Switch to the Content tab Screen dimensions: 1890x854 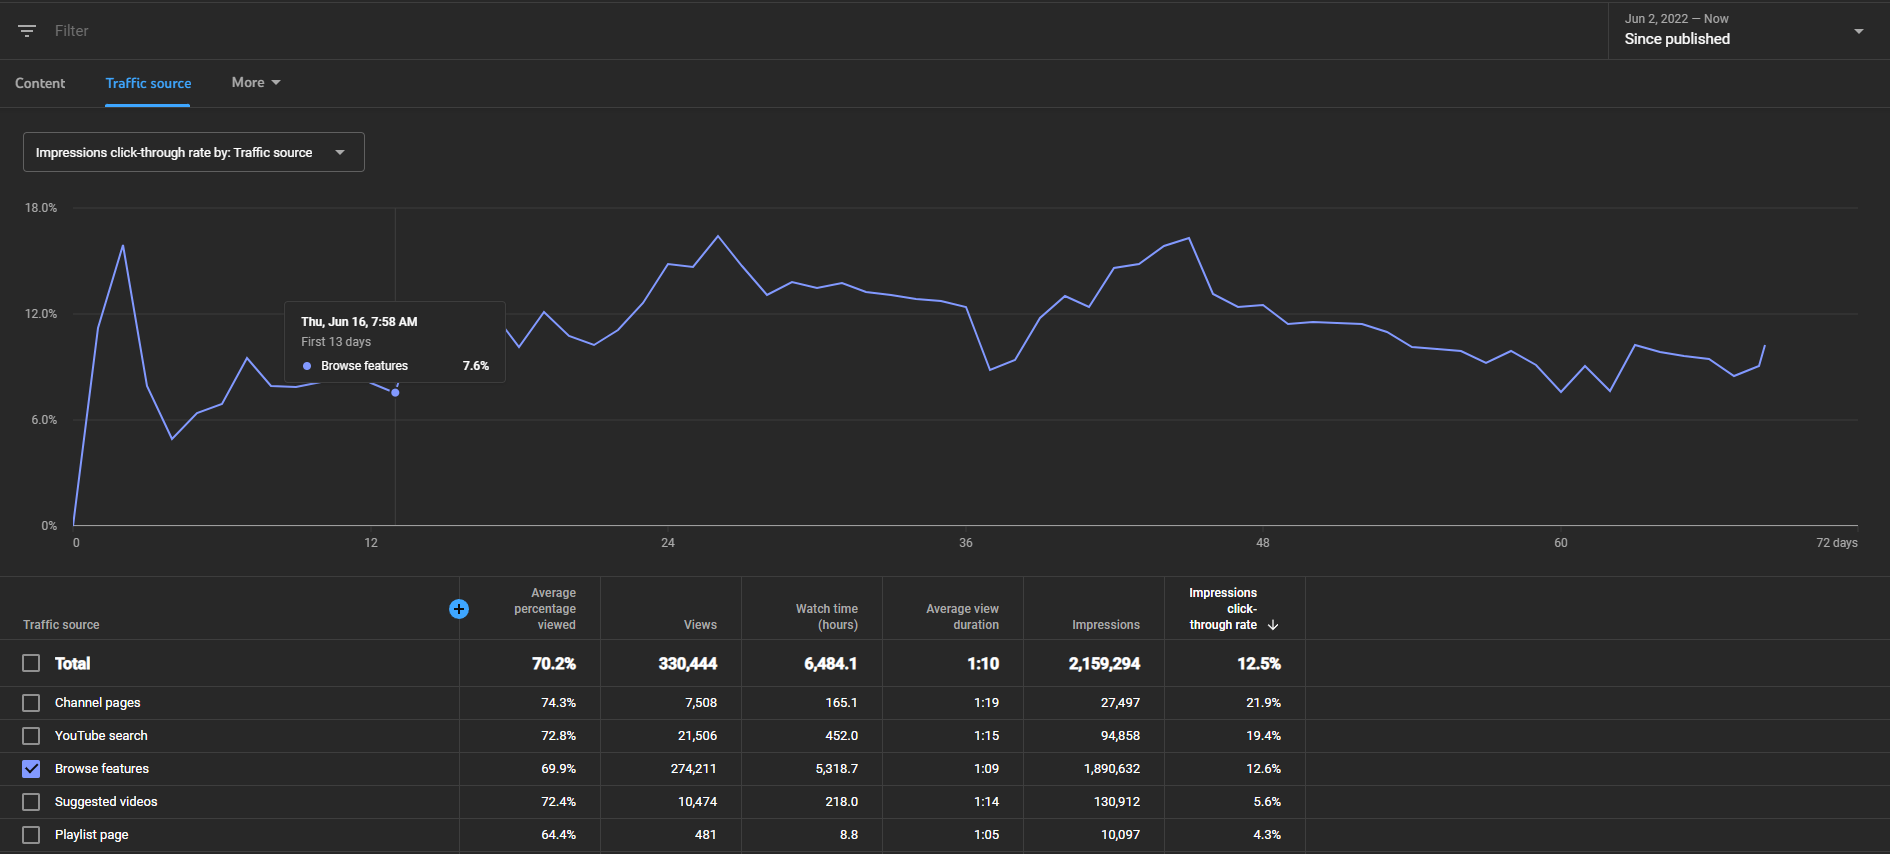pyautogui.click(x=40, y=83)
